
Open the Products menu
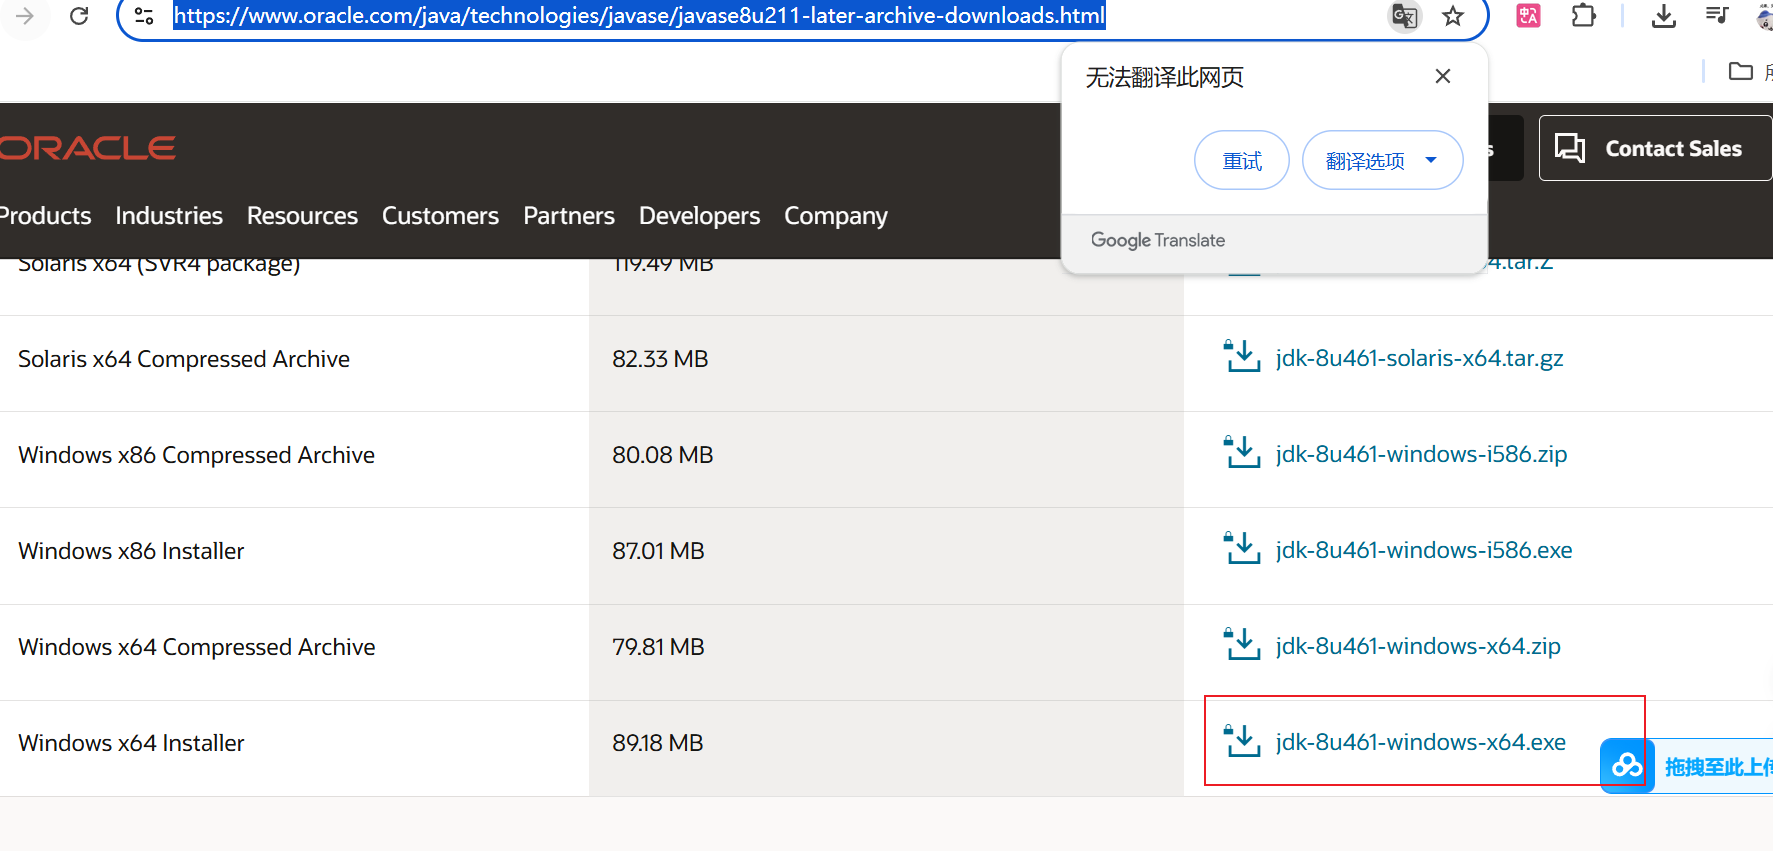[x=45, y=216]
